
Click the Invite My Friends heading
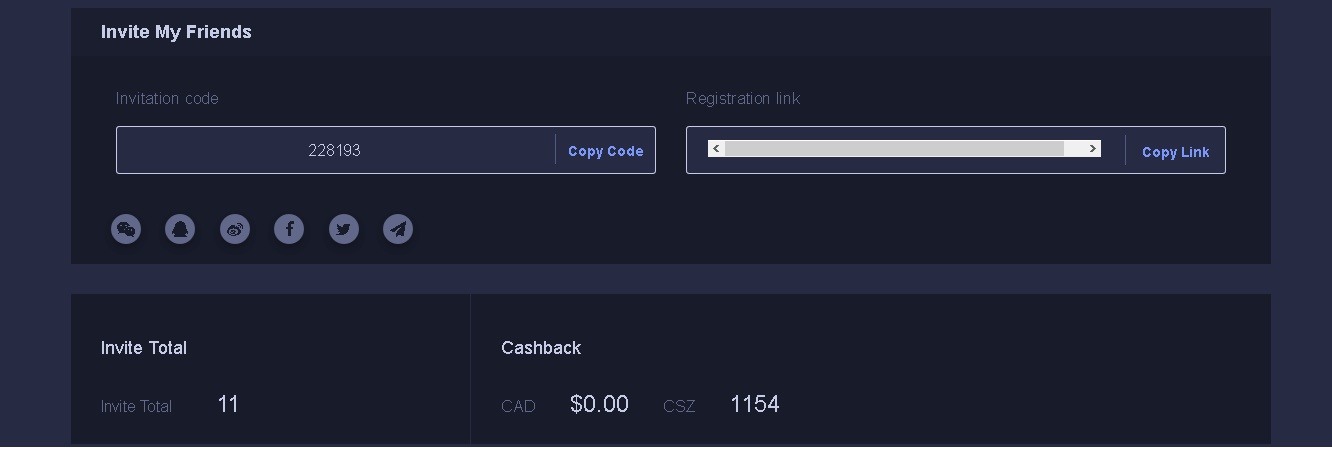click(176, 32)
